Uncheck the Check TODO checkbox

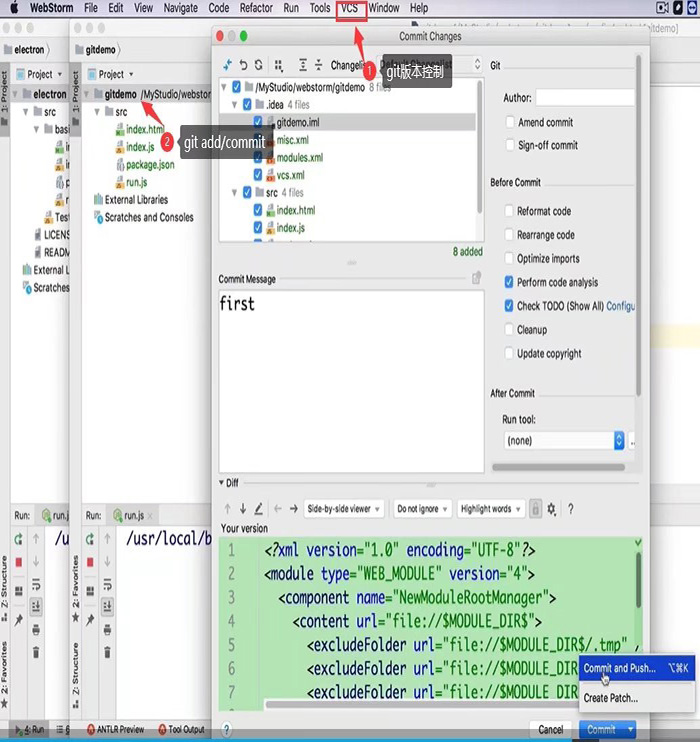pyautogui.click(x=509, y=306)
